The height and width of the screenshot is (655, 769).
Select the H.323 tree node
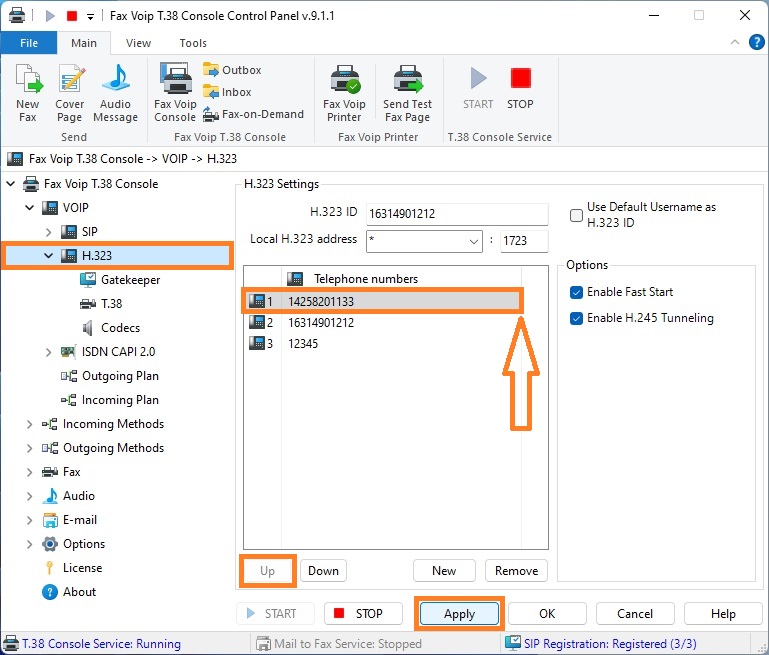click(118, 255)
